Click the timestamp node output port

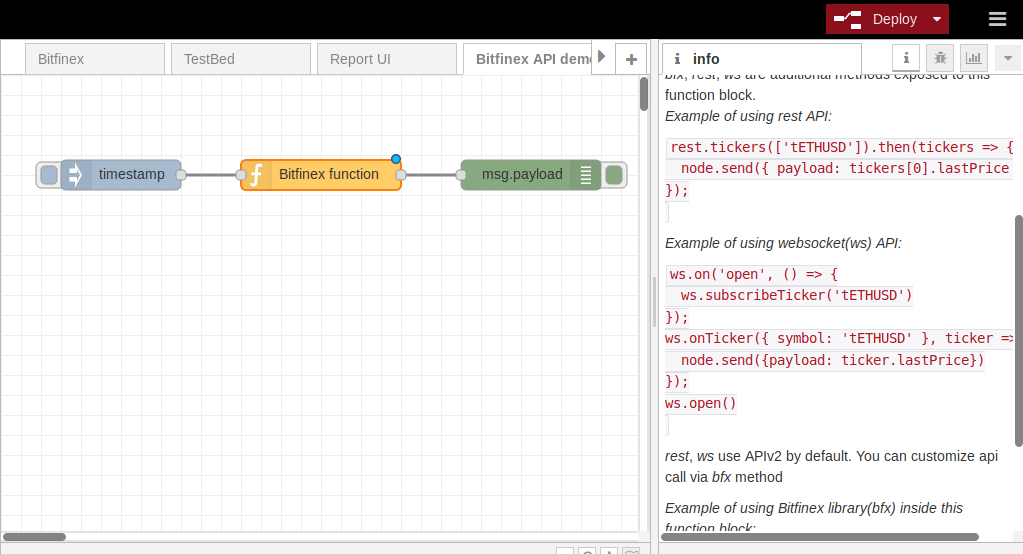[x=181, y=175]
